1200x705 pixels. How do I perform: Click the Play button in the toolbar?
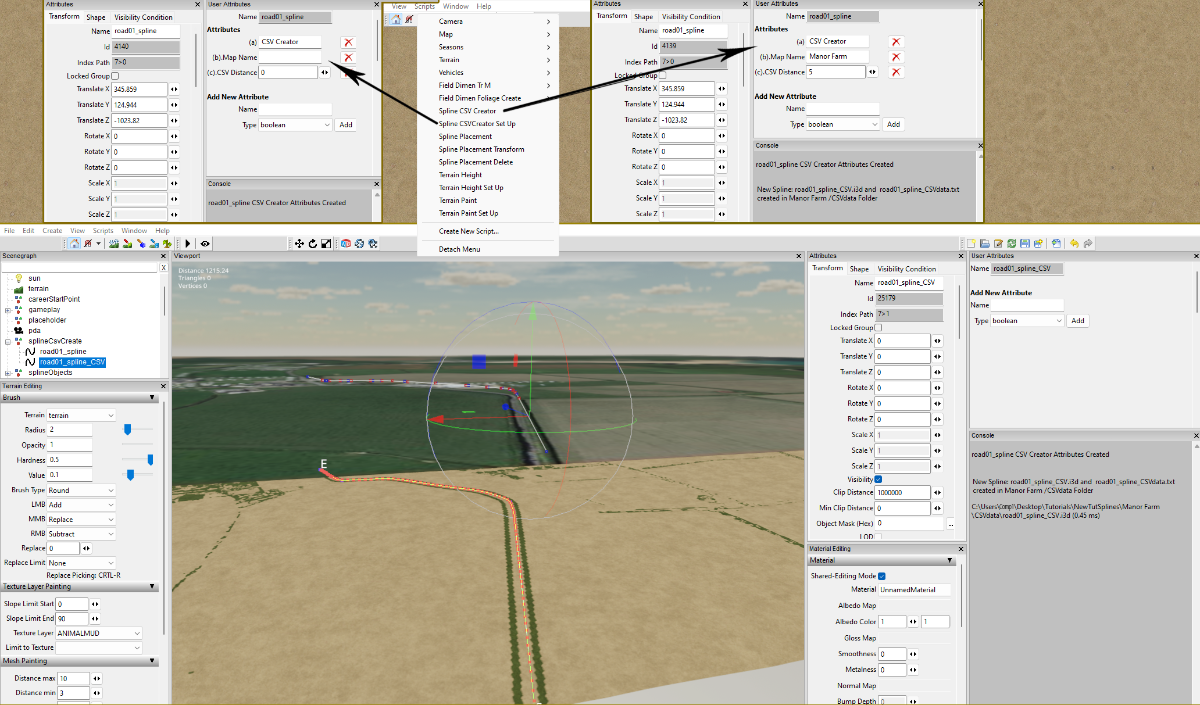[x=188, y=243]
